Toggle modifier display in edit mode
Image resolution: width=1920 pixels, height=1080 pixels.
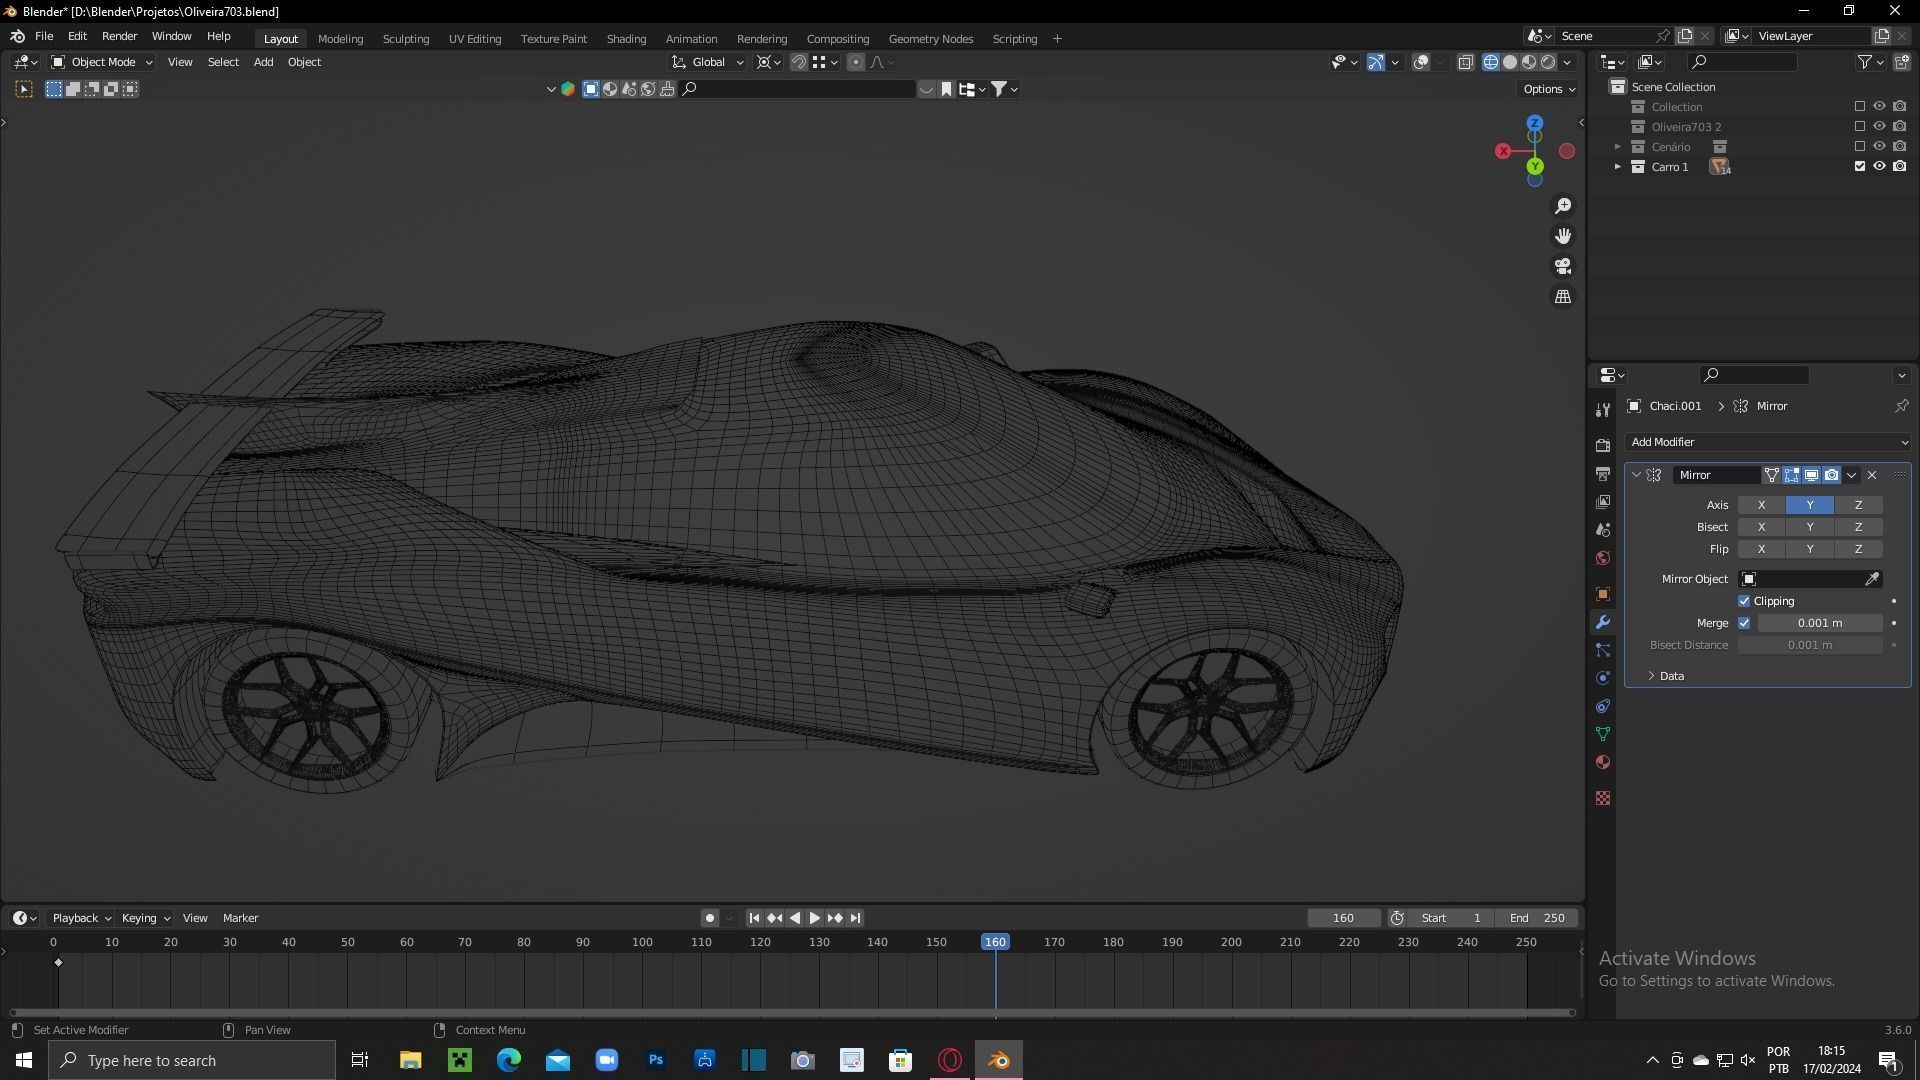pyautogui.click(x=1791, y=475)
